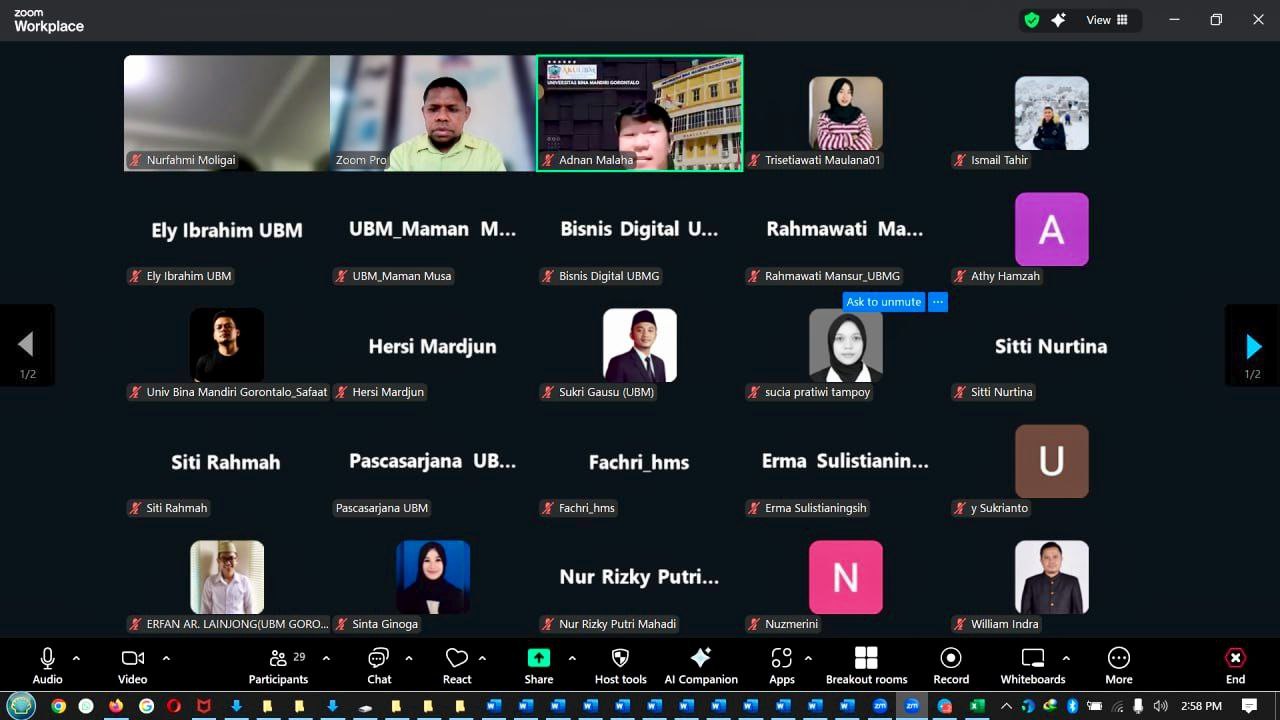Expand the Participants dropdown arrow
The image size is (1280, 720).
324,660
